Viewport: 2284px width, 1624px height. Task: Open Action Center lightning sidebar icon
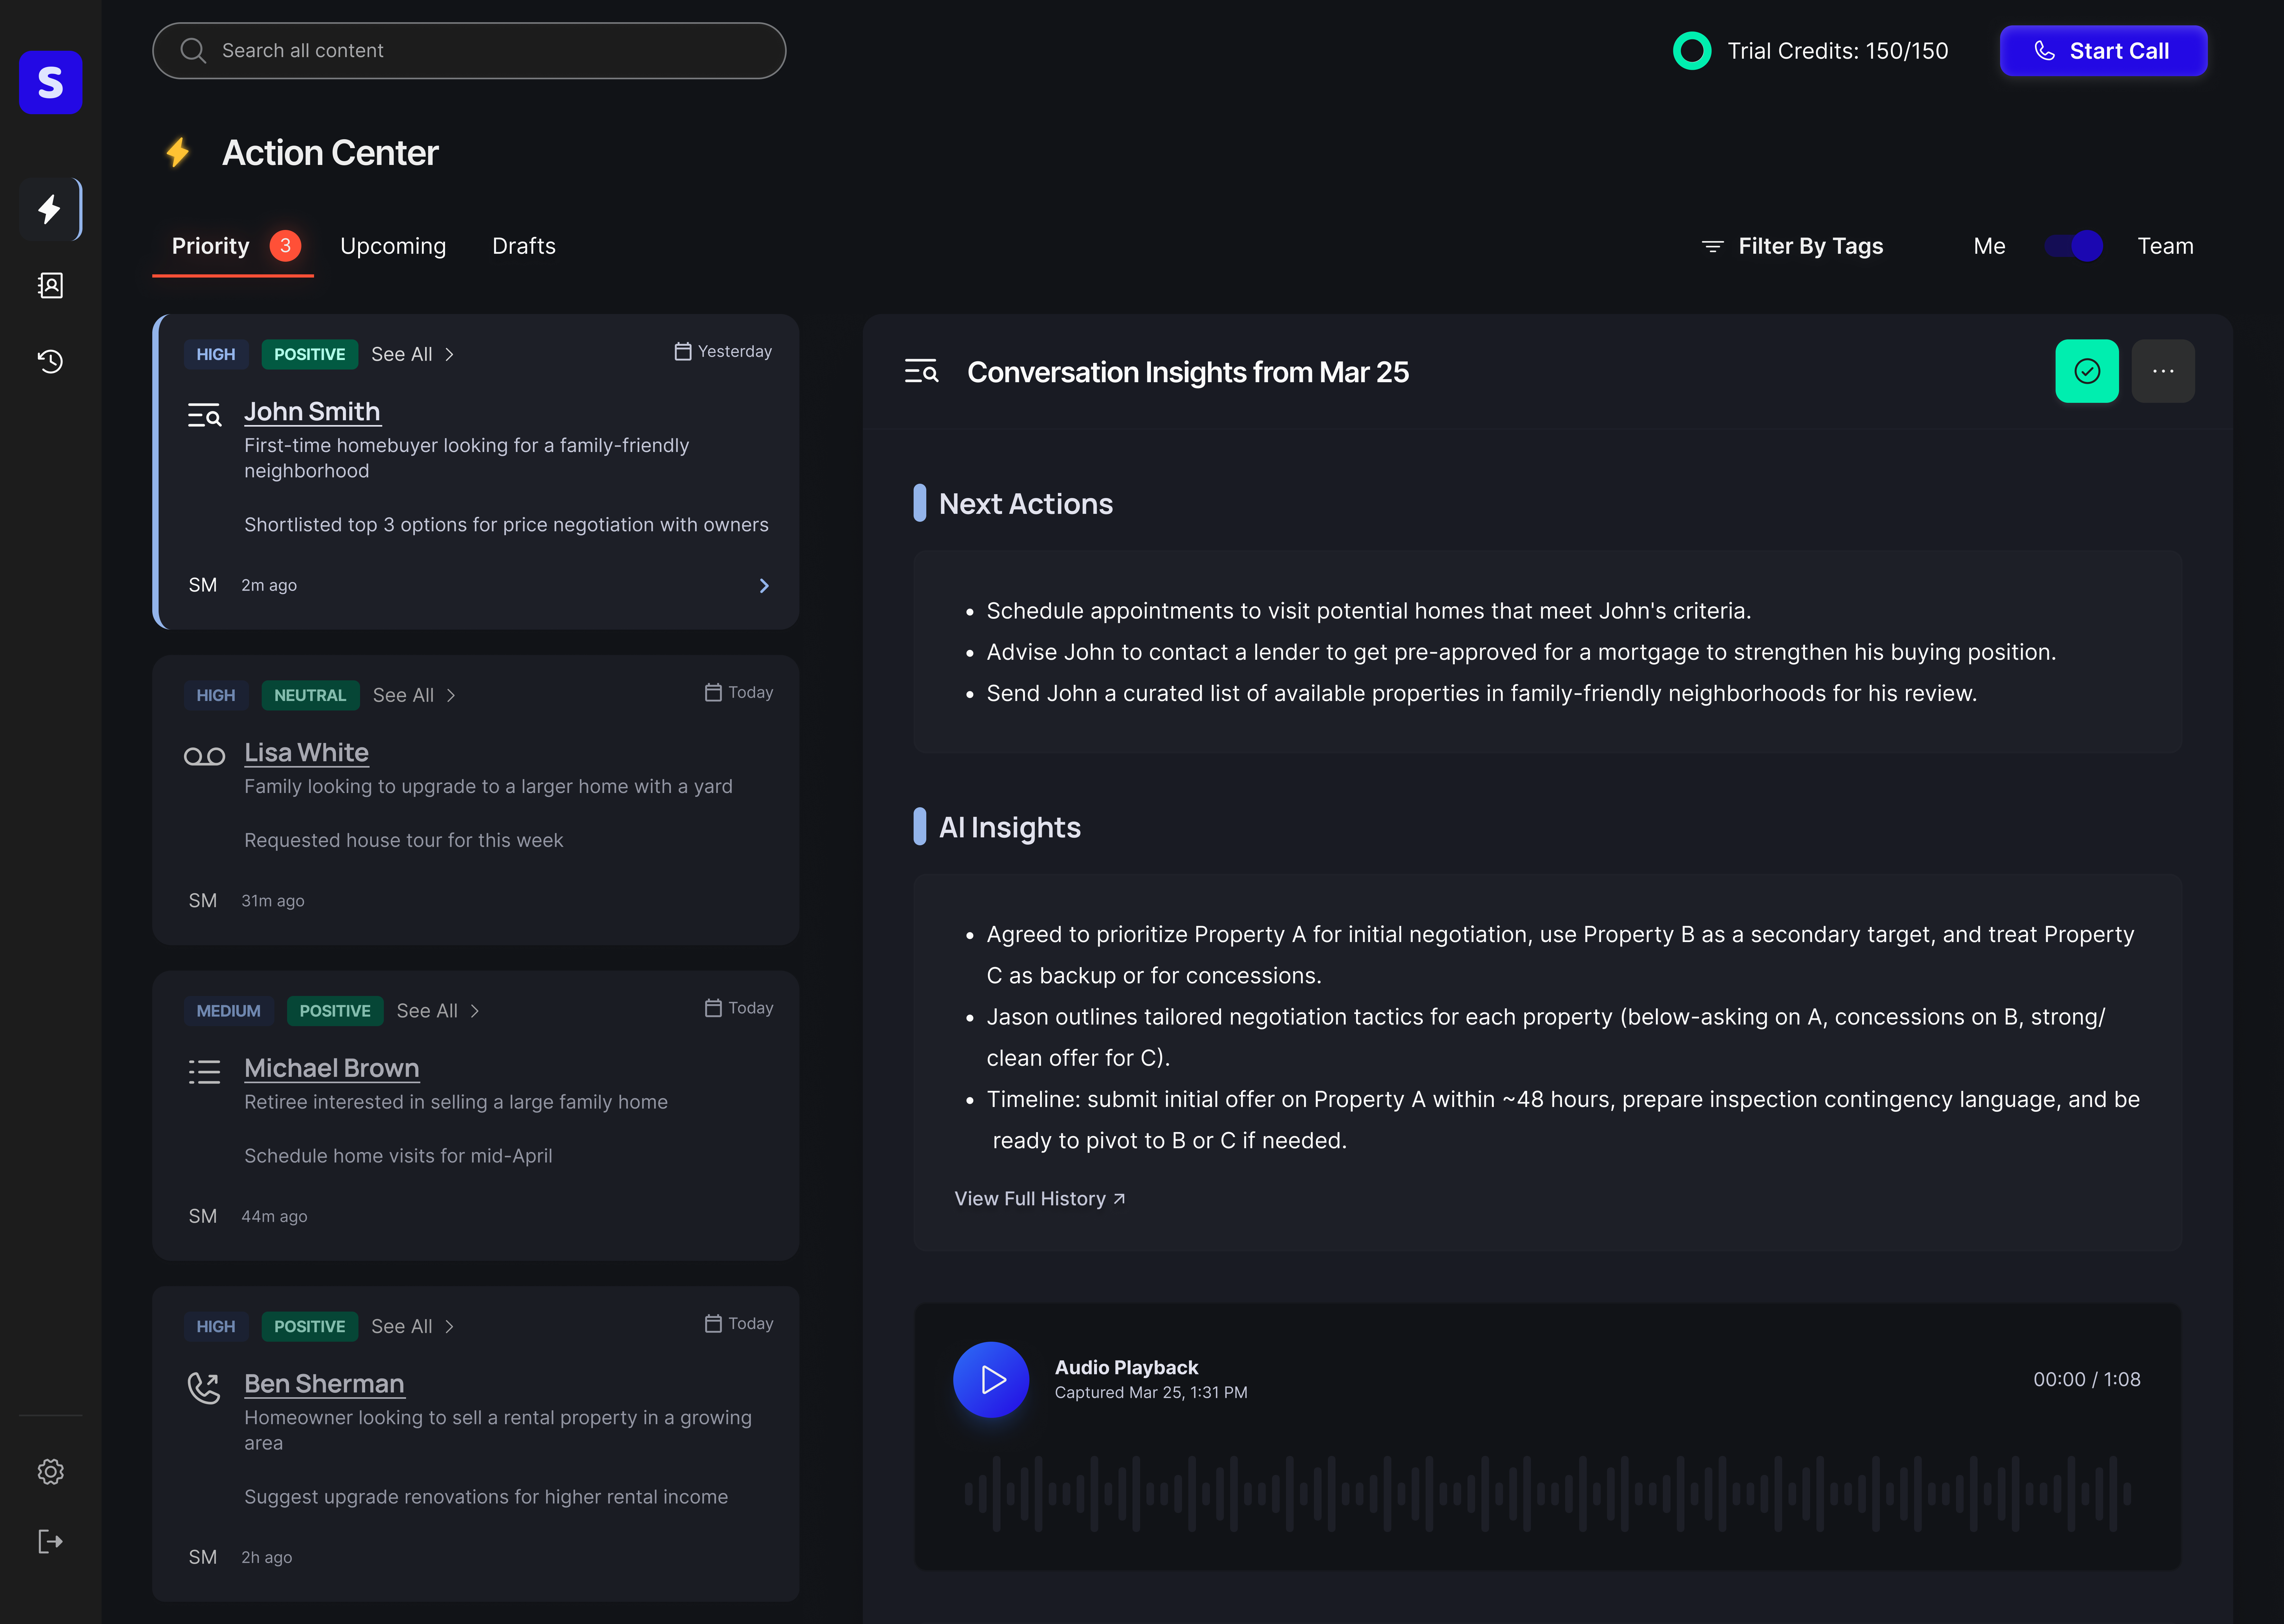tap(50, 209)
